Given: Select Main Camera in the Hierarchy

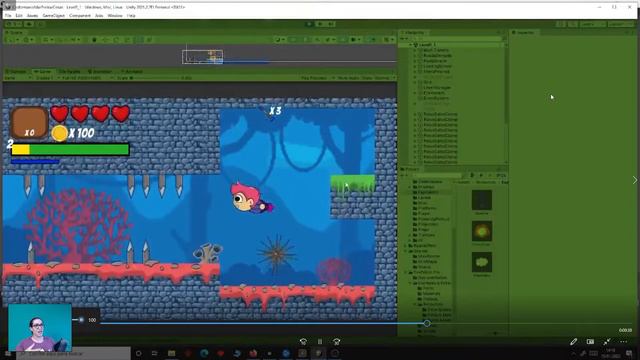Looking at the screenshot, I should (x=435, y=50).
